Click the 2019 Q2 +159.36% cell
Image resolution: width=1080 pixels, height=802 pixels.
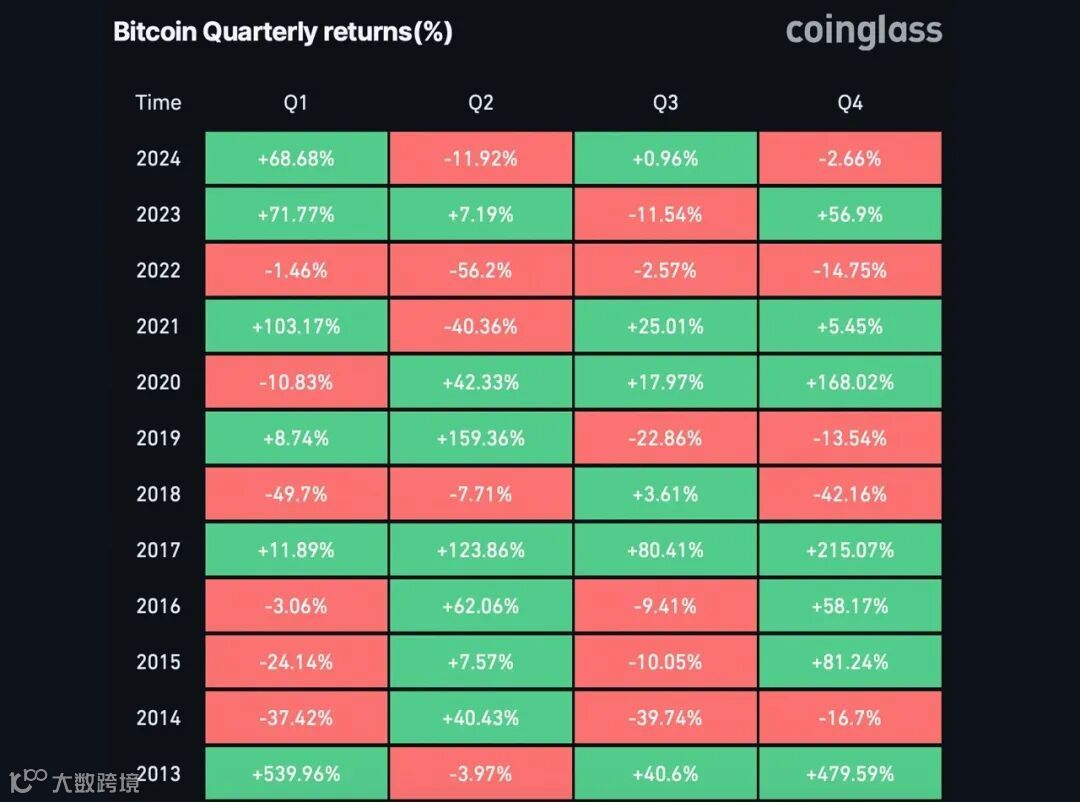(481, 438)
